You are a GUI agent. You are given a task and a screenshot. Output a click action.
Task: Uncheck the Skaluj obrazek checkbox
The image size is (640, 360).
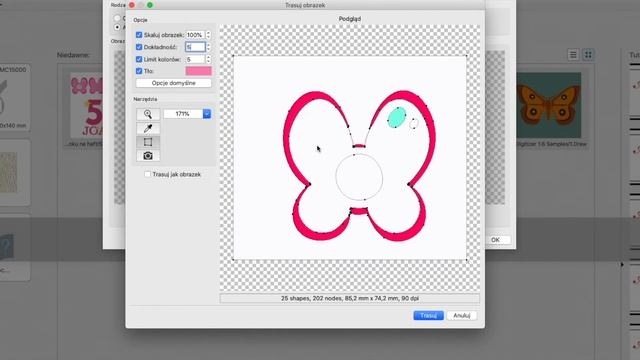click(139, 35)
